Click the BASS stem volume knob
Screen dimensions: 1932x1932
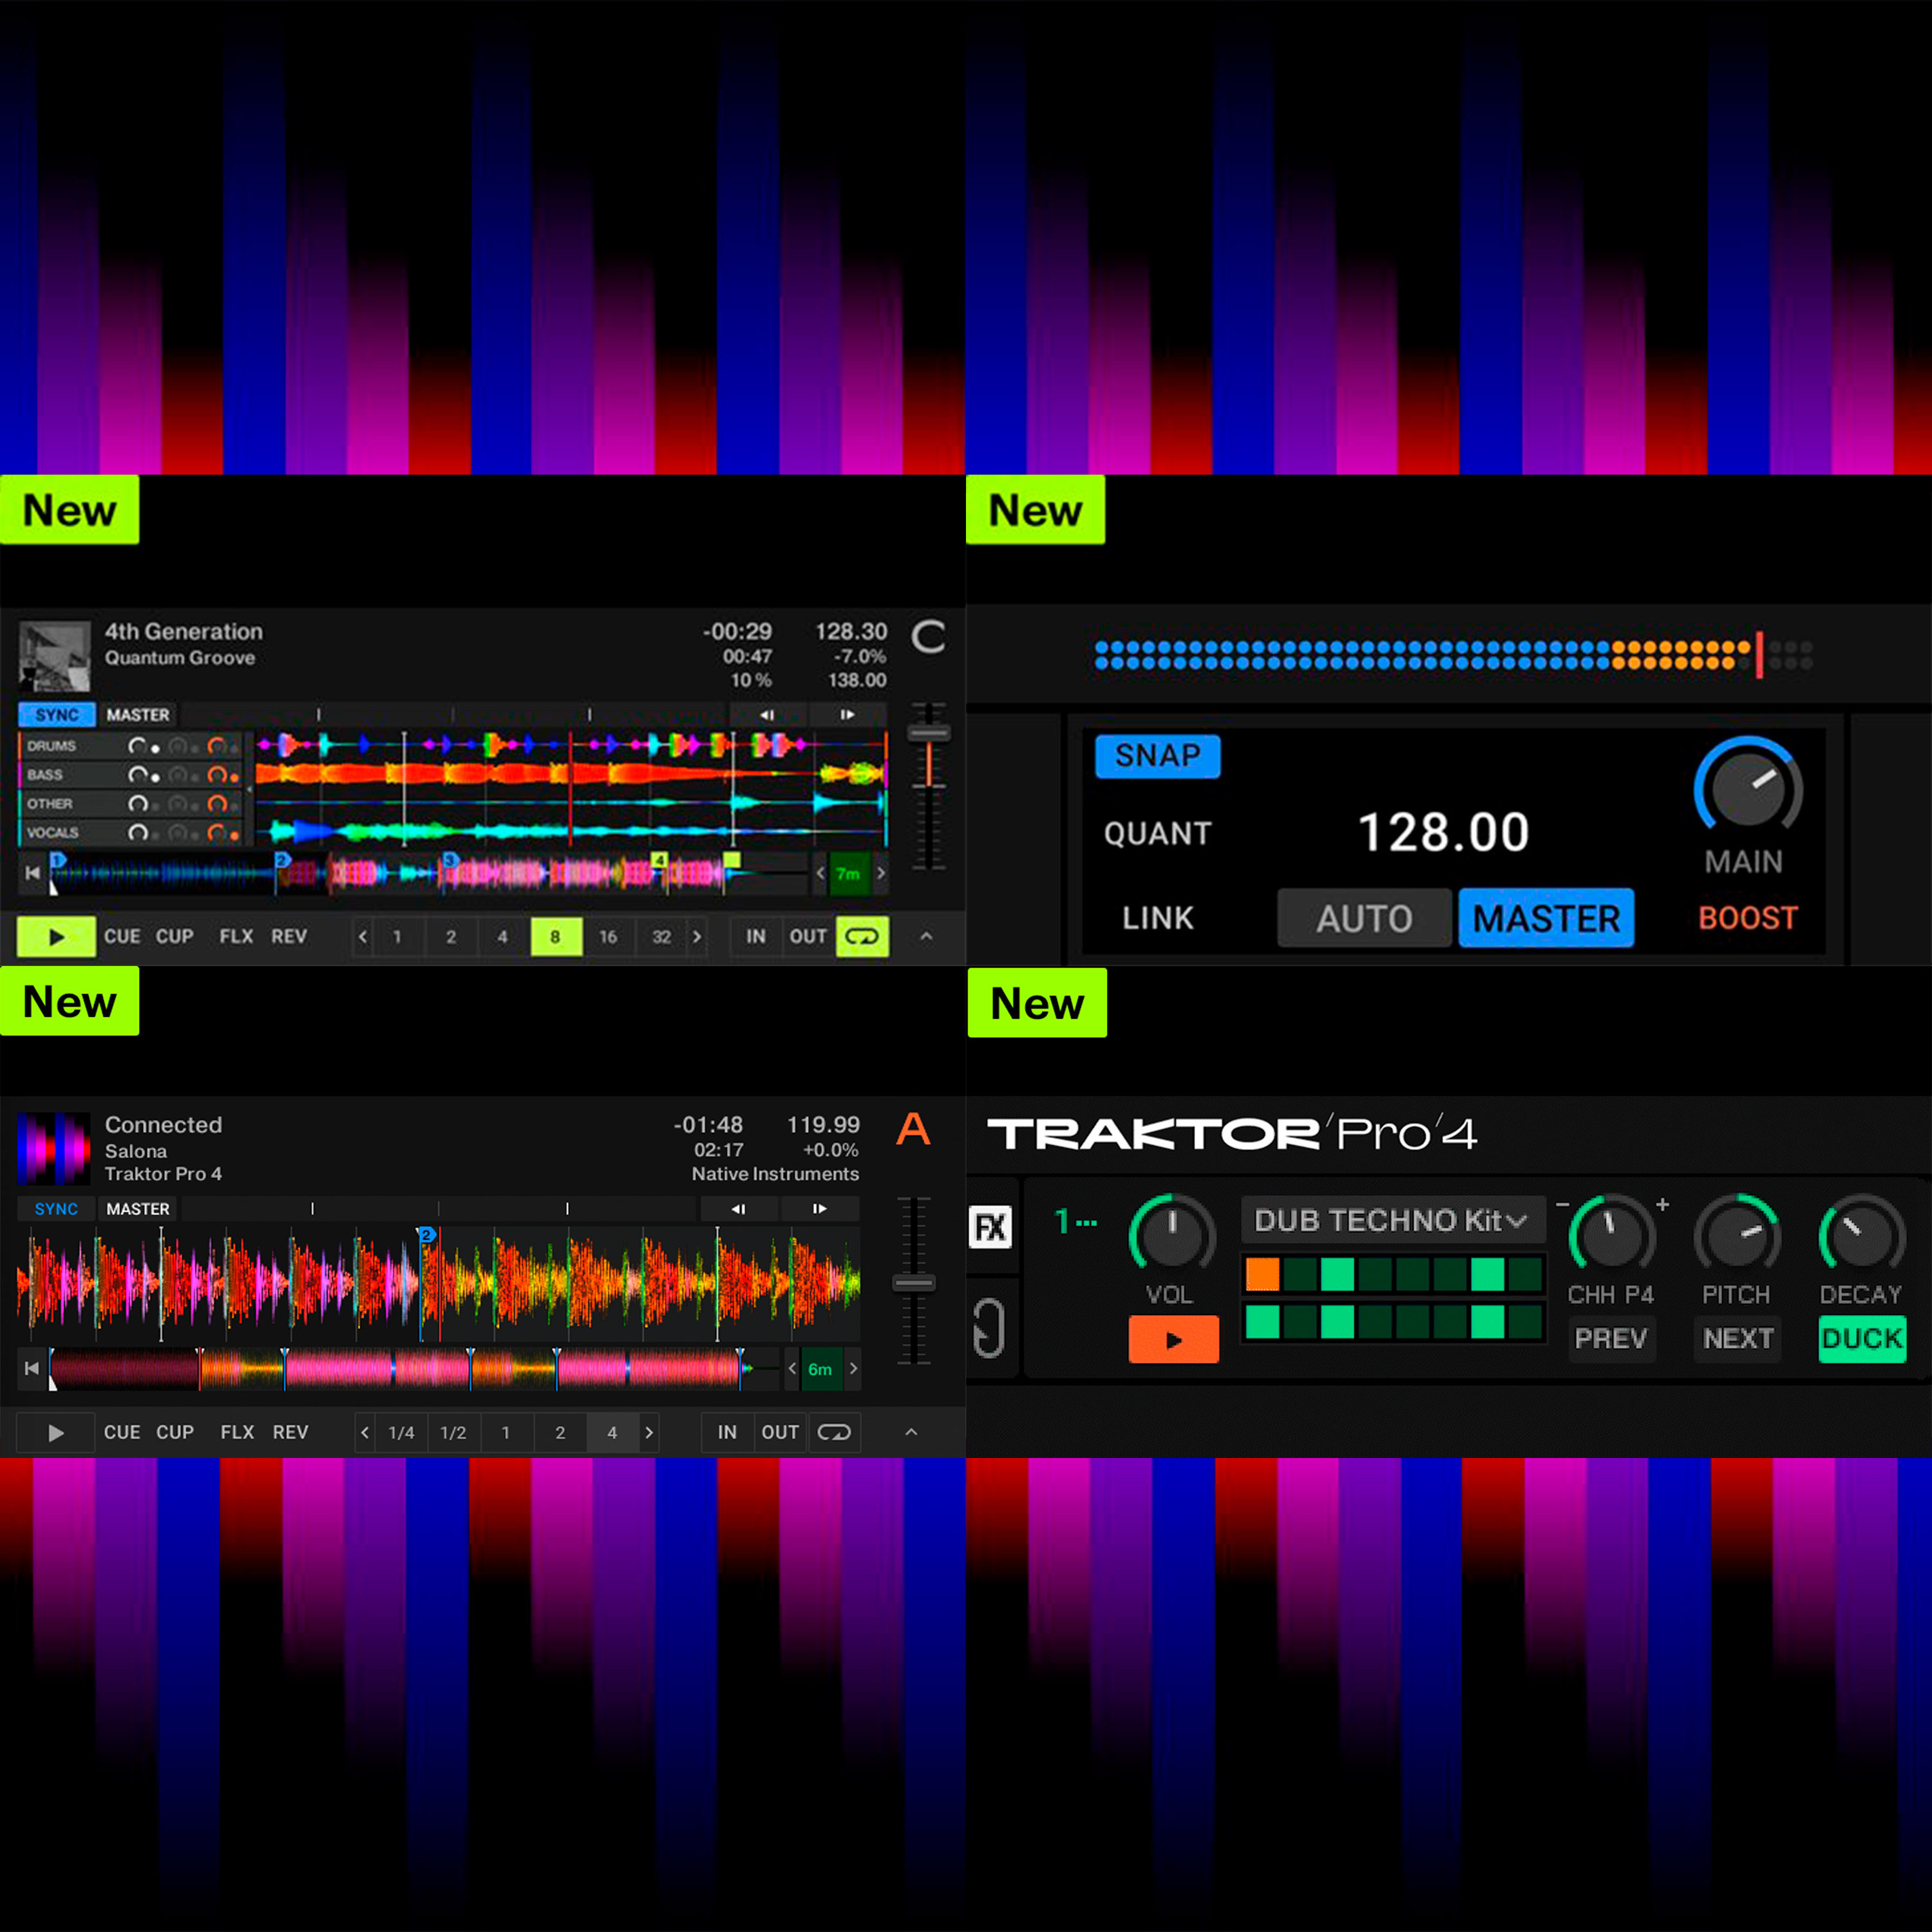pyautogui.click(x=138, y=776)
